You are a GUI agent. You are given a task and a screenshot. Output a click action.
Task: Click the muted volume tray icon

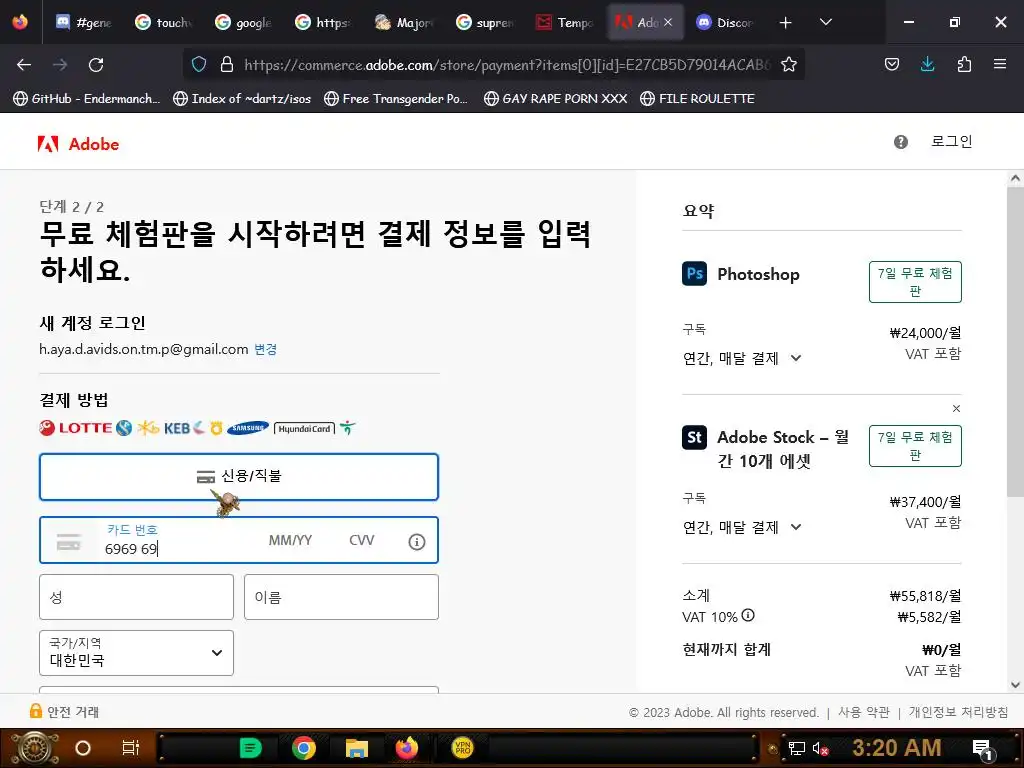click(820, 748)
